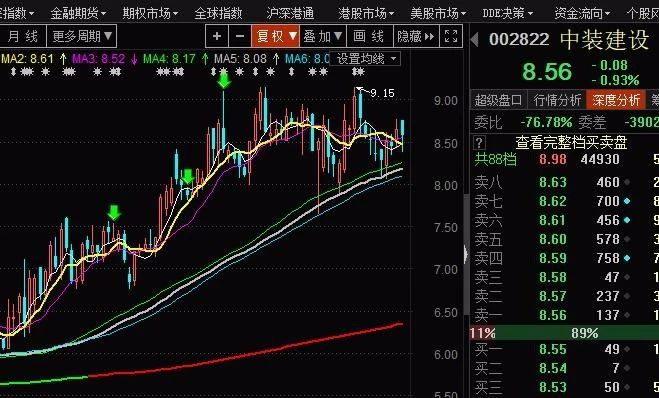Click blue diamond beside sell-four volume 758
The height and width of the screenshot is (398, 659).
point(627,258)
